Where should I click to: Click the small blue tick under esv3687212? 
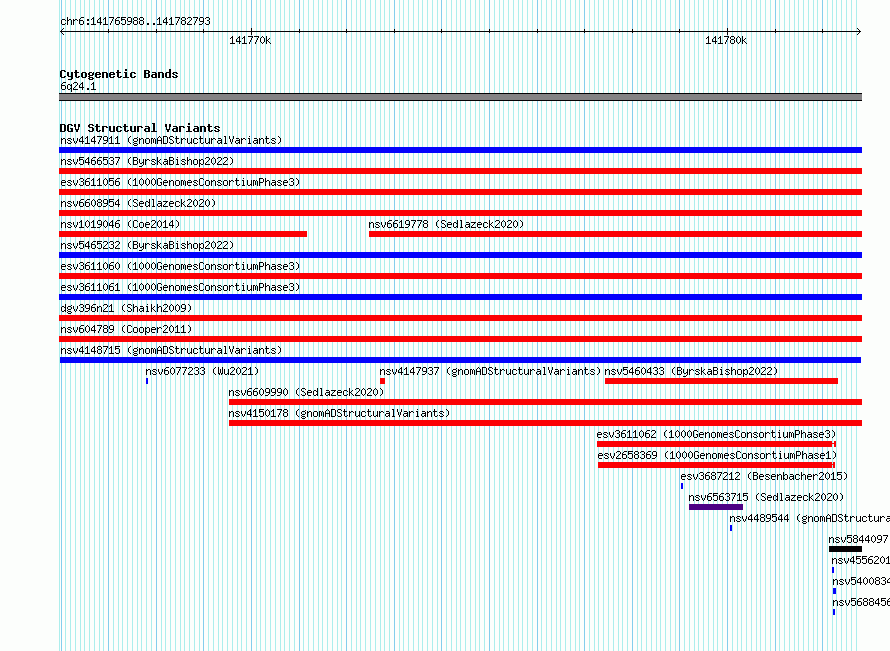pos(682,486)
